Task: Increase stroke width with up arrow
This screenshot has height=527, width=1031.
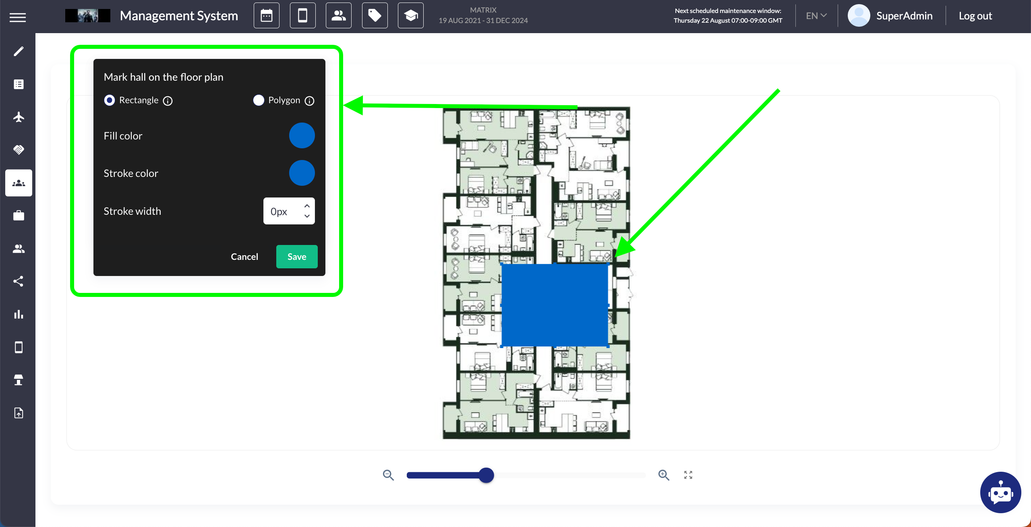Action: 306,206
